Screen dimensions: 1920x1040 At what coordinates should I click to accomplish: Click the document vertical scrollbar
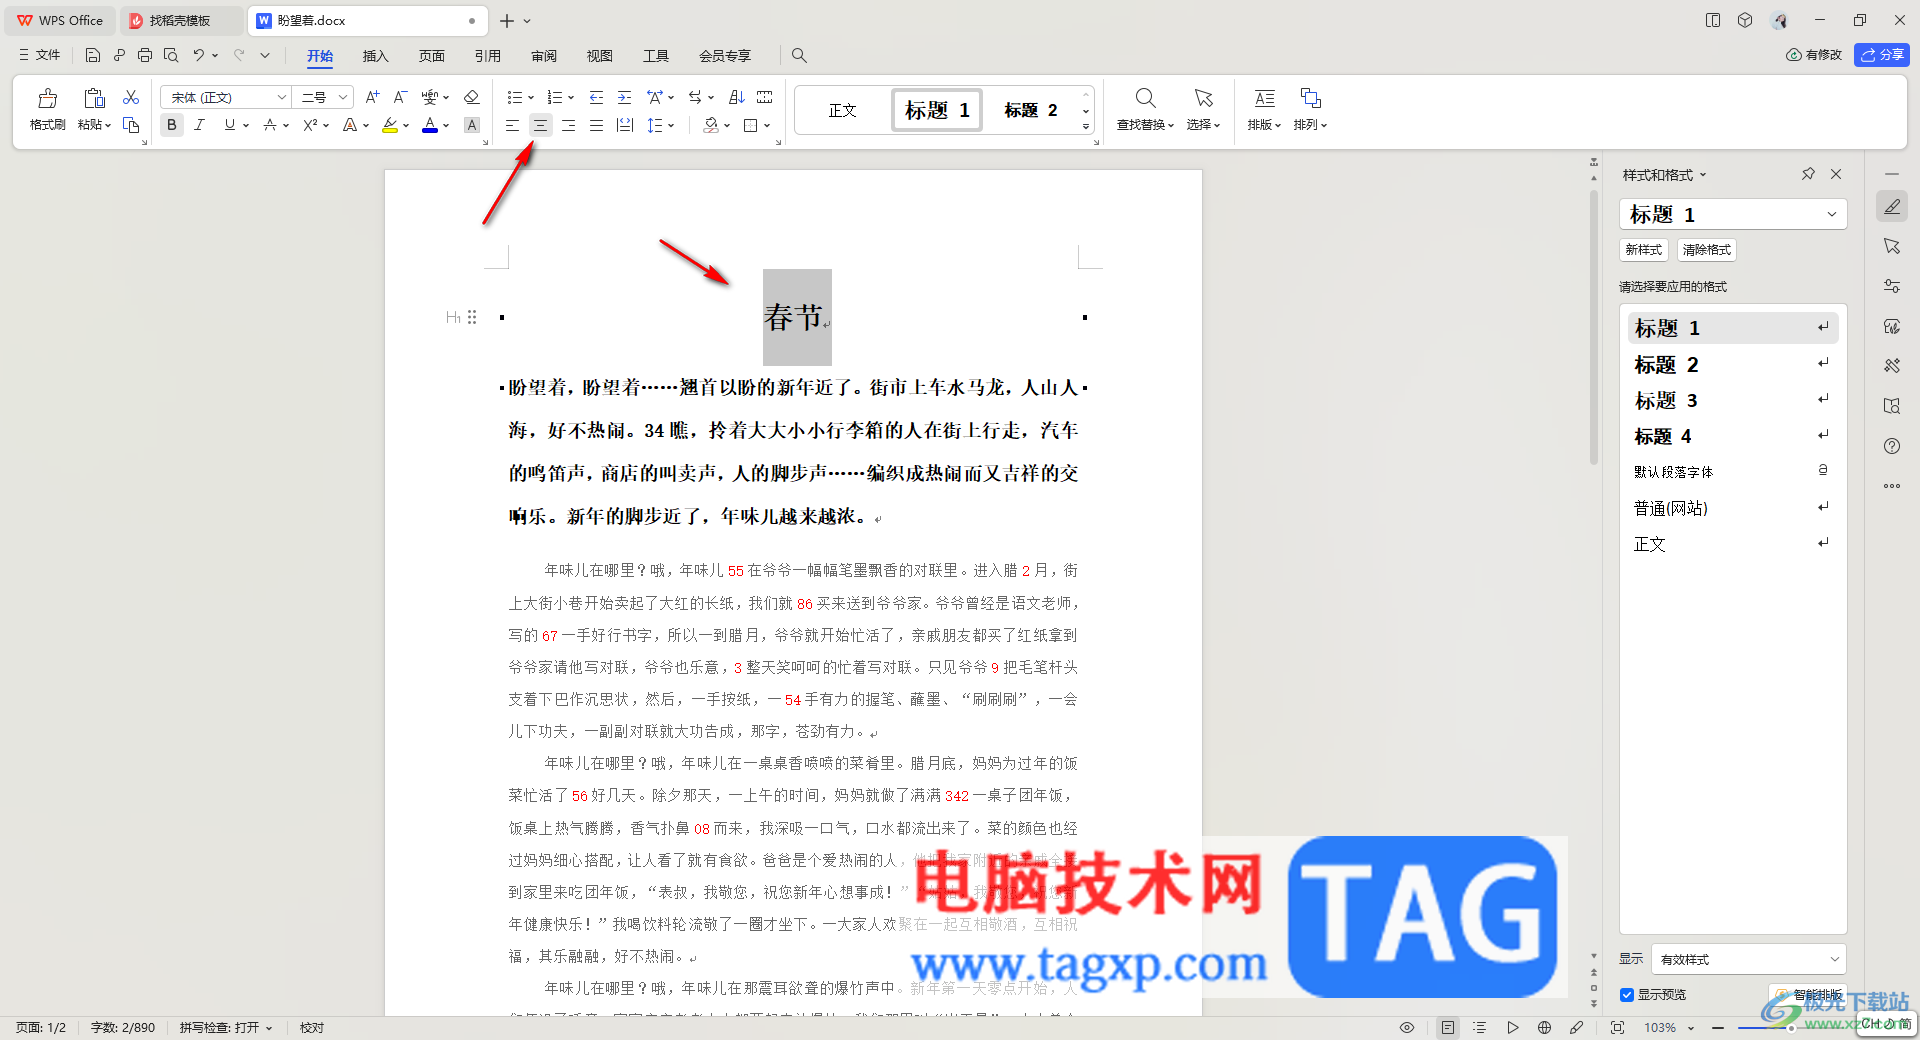pos(1594,328)
